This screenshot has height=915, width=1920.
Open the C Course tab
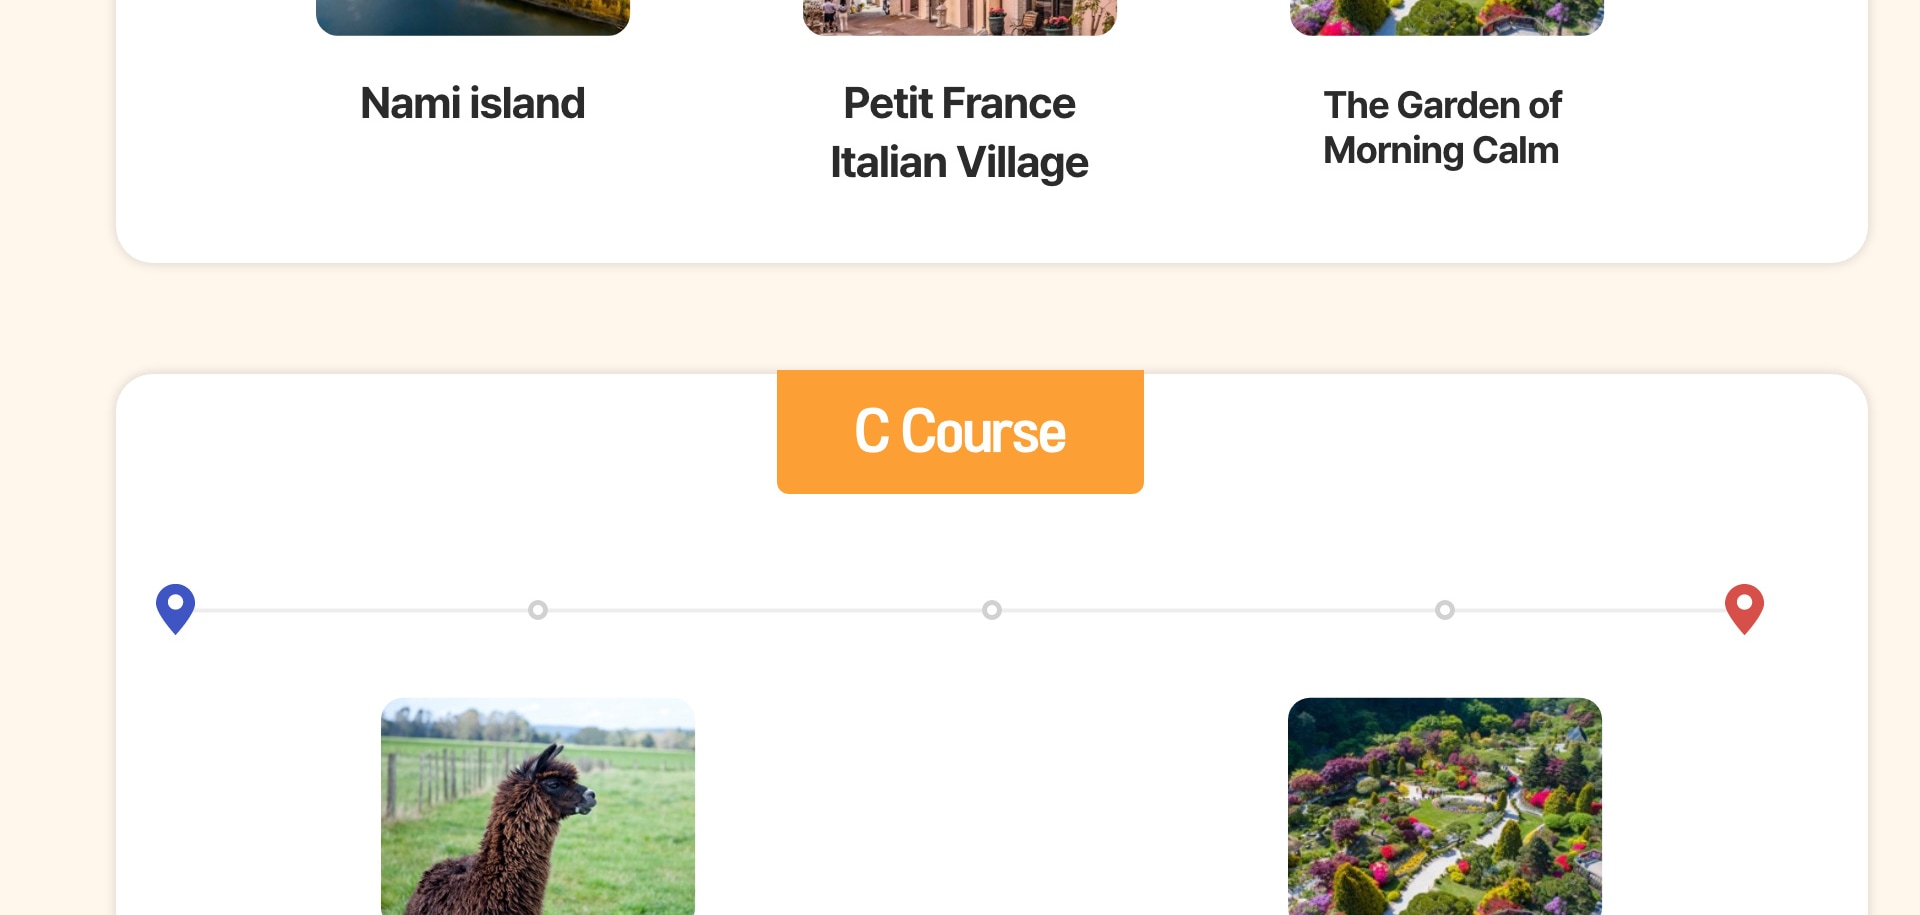960,432
